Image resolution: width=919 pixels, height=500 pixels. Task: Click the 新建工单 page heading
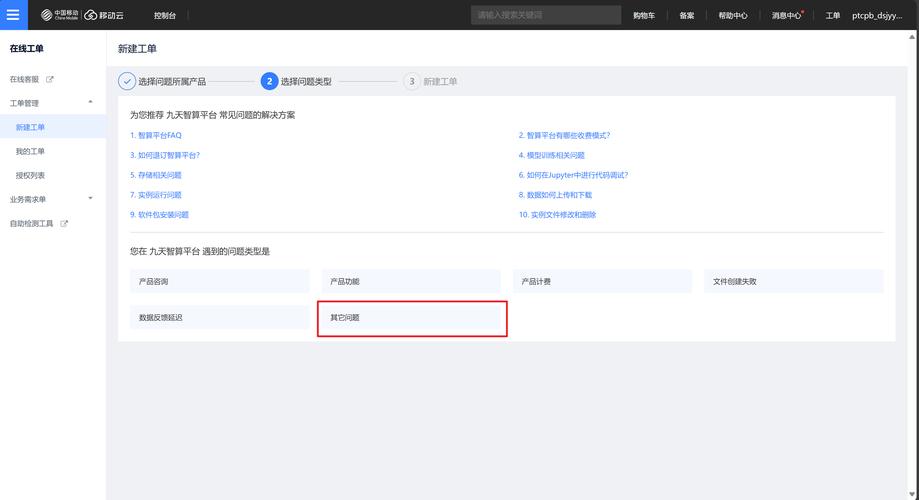tap(137, 49)
